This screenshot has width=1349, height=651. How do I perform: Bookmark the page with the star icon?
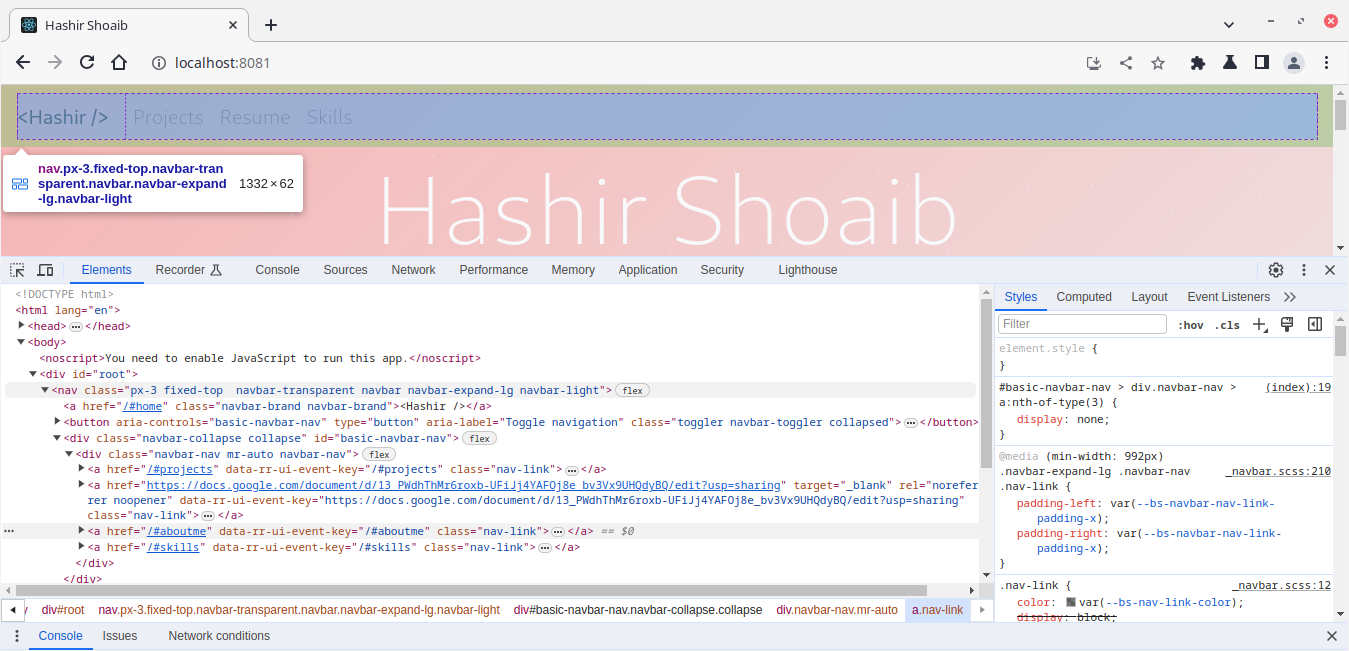coord(1158,62)
